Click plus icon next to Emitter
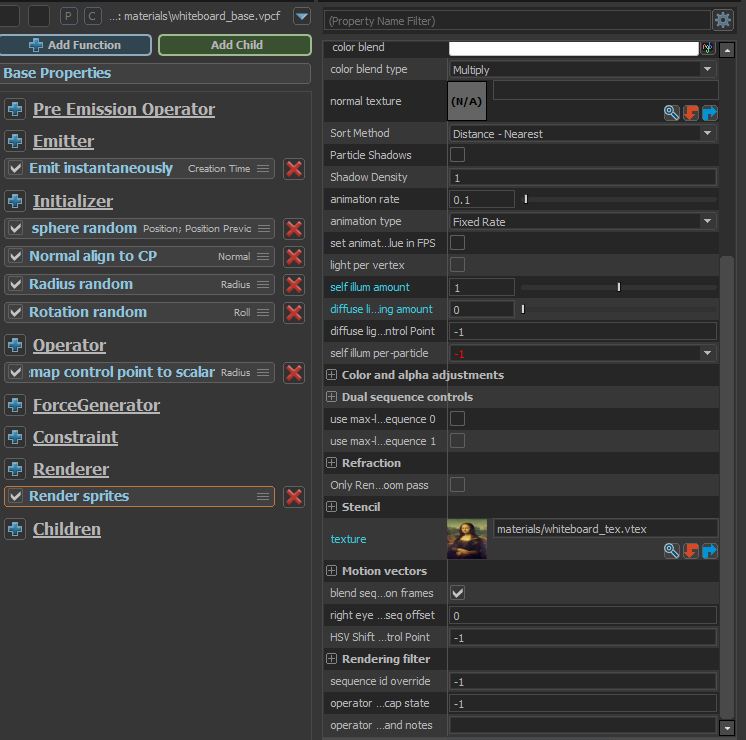The width and height of the screenshot is (746, 740). point(15,141)
